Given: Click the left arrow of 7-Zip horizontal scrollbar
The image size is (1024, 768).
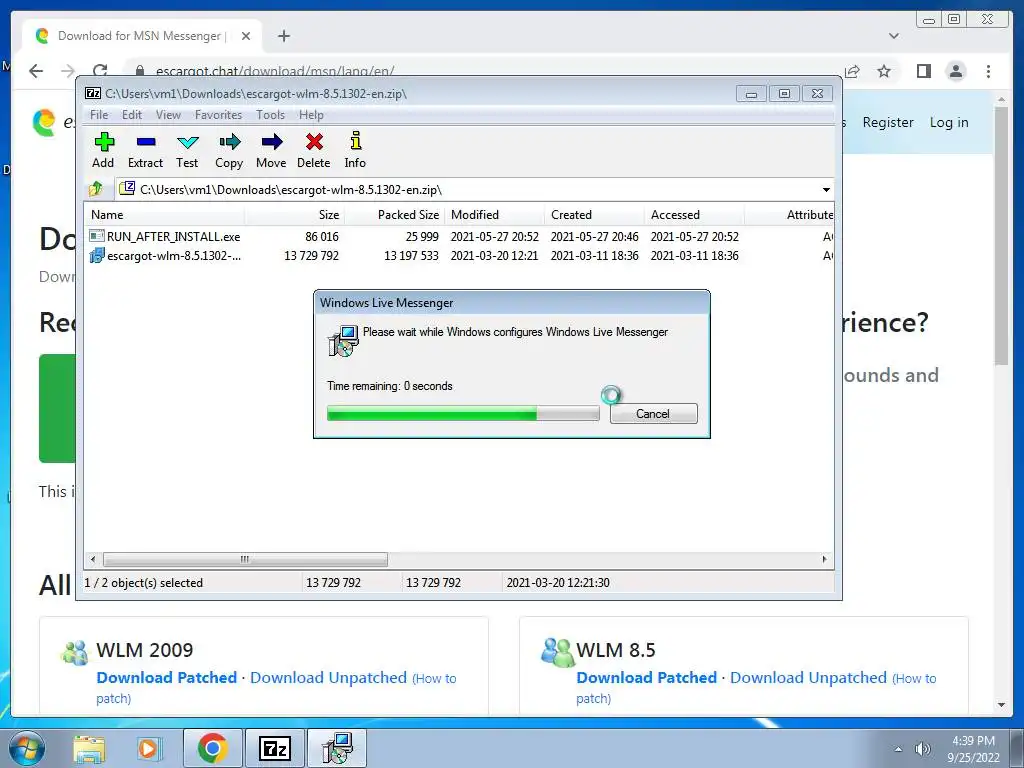Looking at the screenshot, I should click(x=93, y=560).
